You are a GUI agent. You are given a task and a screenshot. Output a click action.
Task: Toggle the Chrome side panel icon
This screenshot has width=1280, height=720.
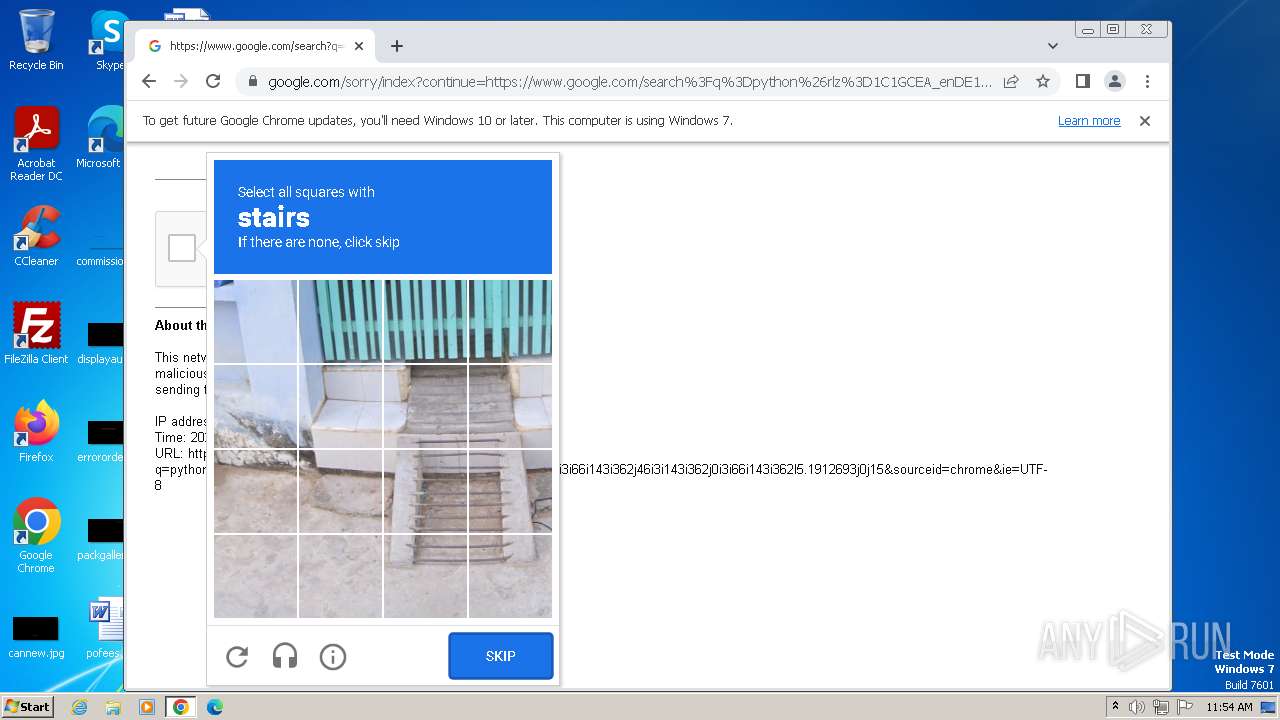(1082, 82)
